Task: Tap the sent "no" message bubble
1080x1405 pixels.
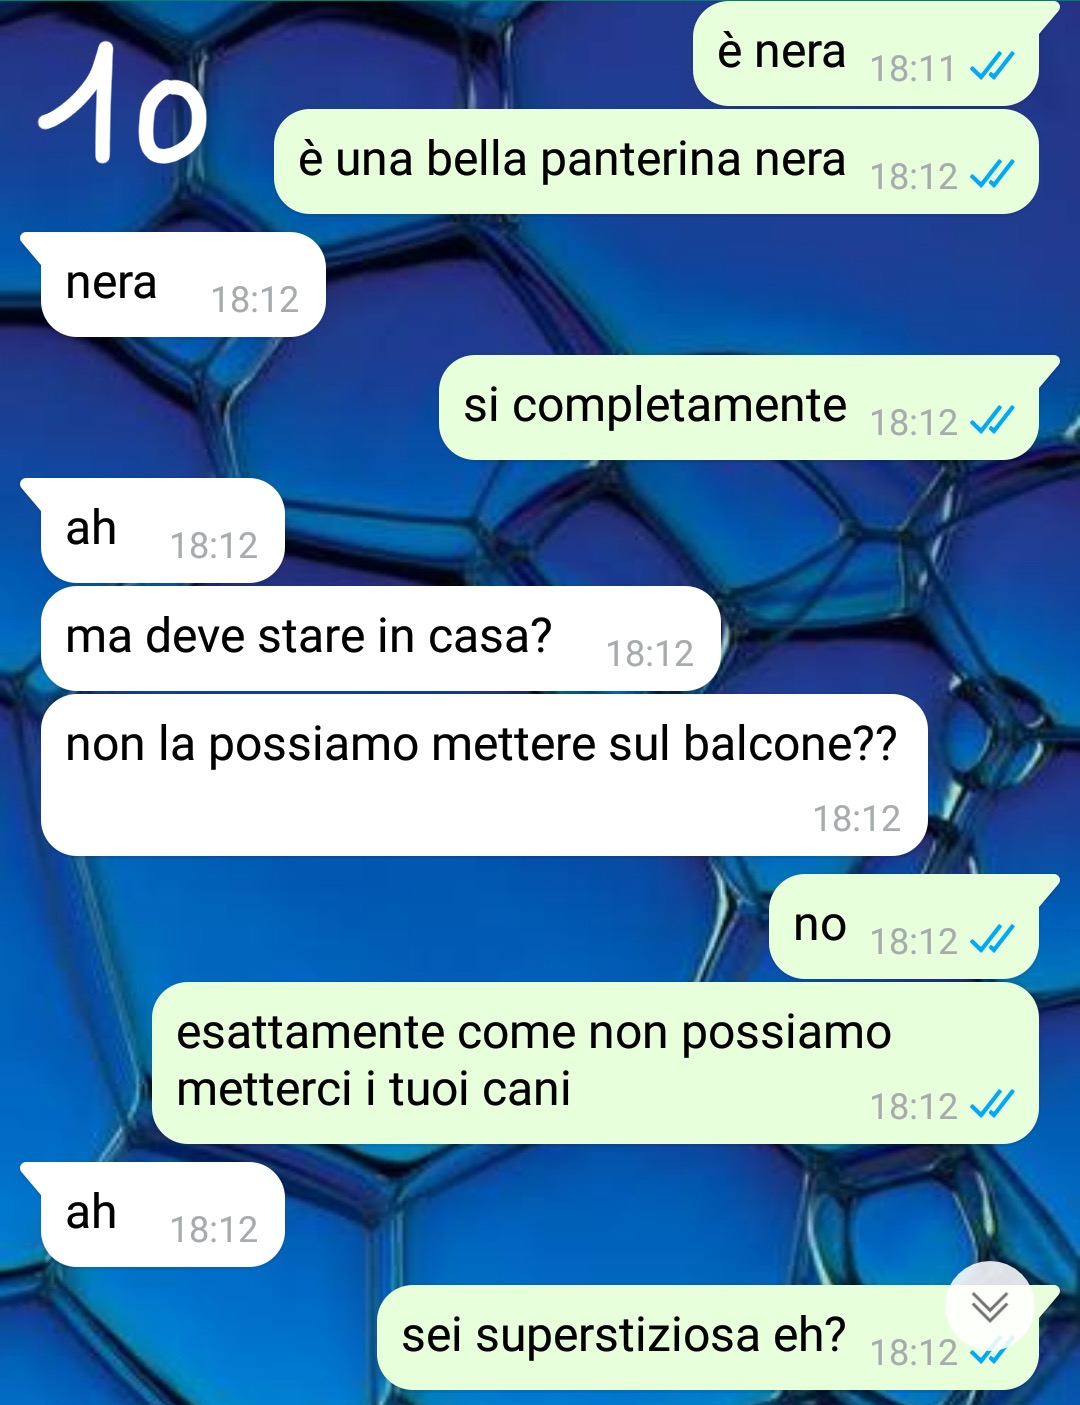Action: click(x=904, y=927)
